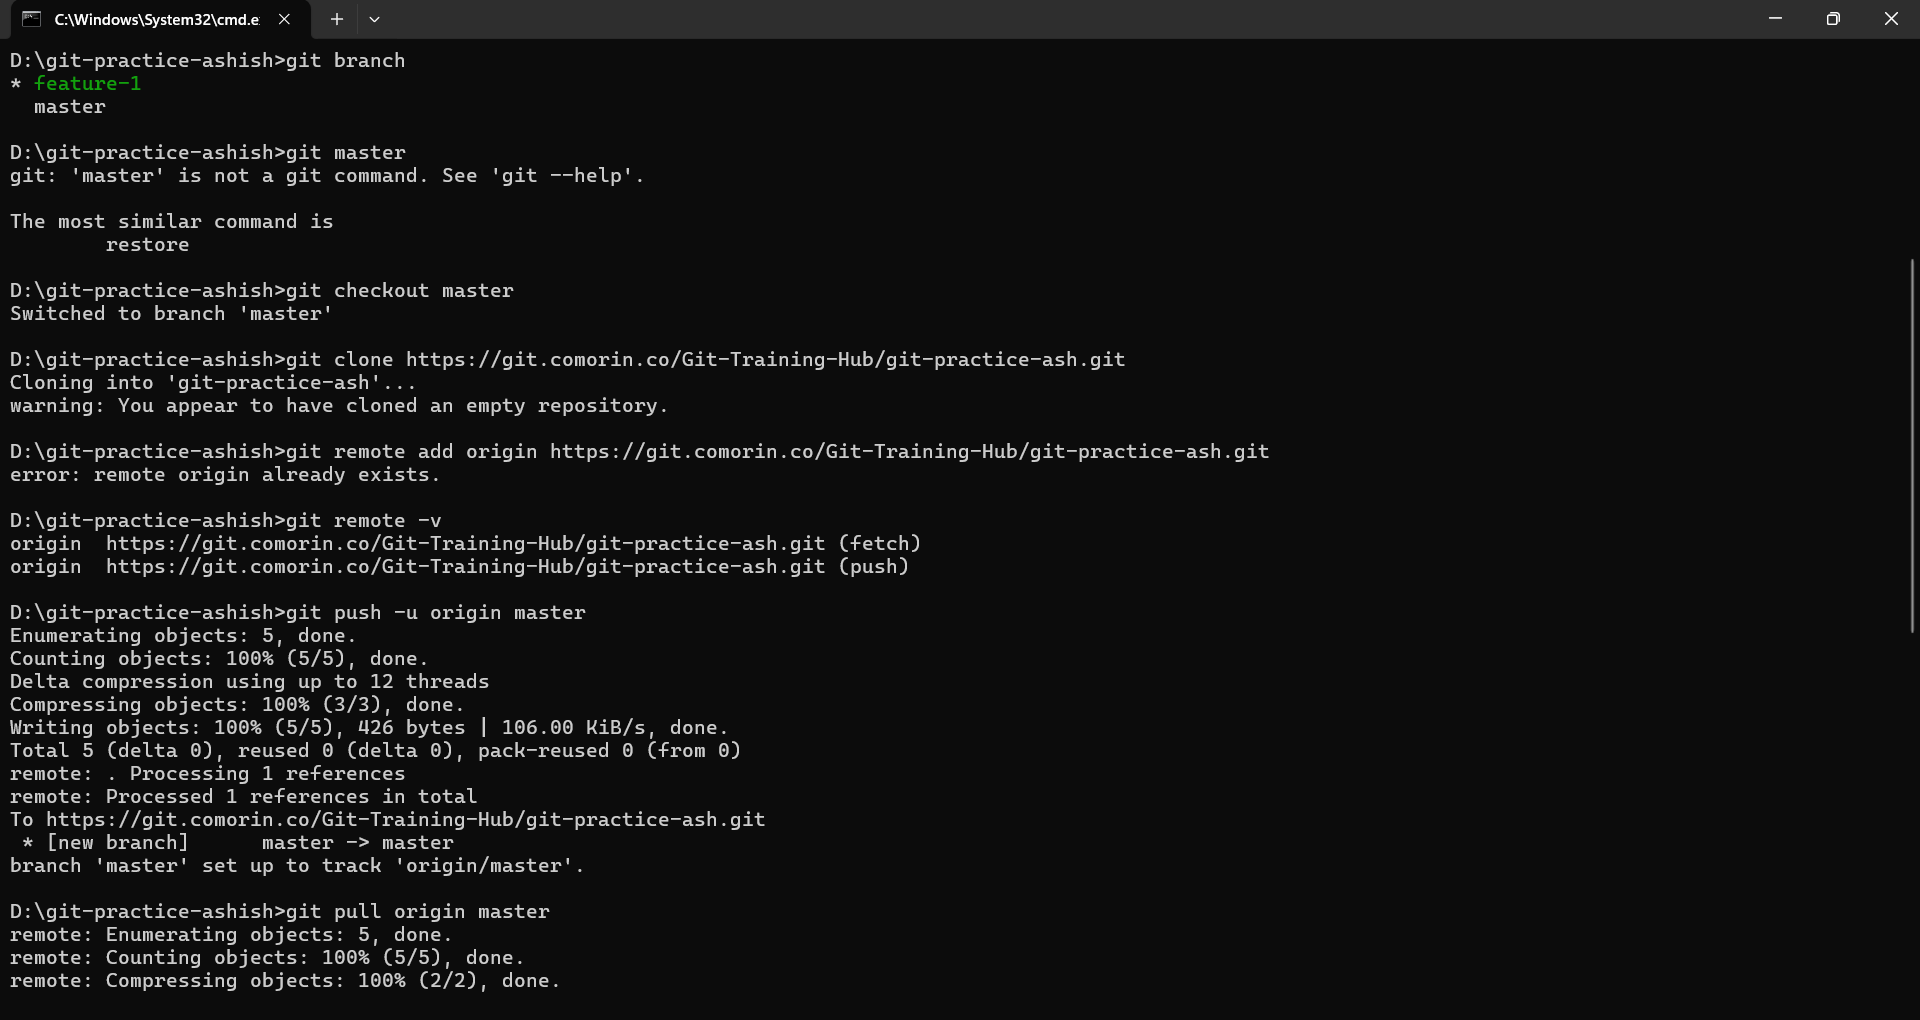1920x1020 pixels.
Task: Open the URL on the 'To https' line
Action: [405, 820]
